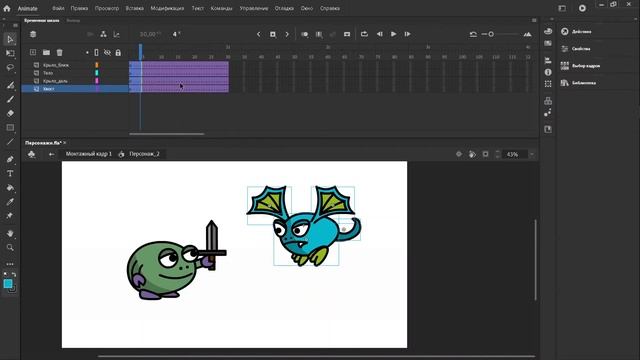Go to the previous keyframe arrow
The width and height of the screenshot is (640, 360).
point(259,34)
